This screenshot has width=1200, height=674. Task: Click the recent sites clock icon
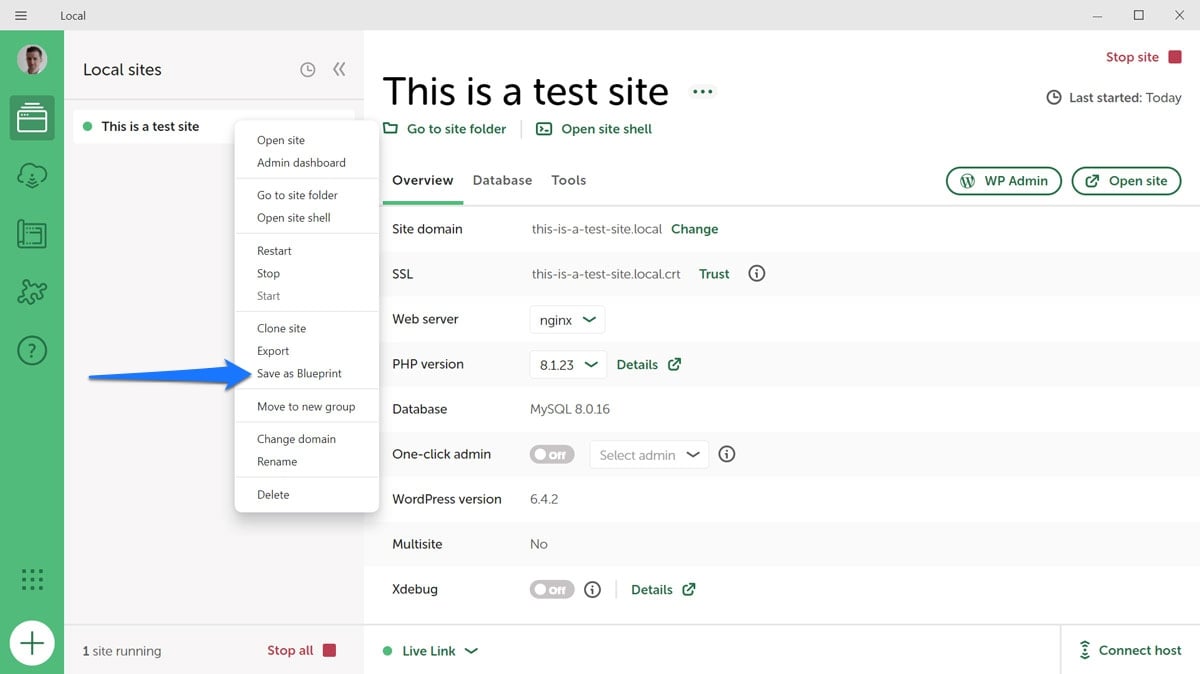[x=308, y=70]
